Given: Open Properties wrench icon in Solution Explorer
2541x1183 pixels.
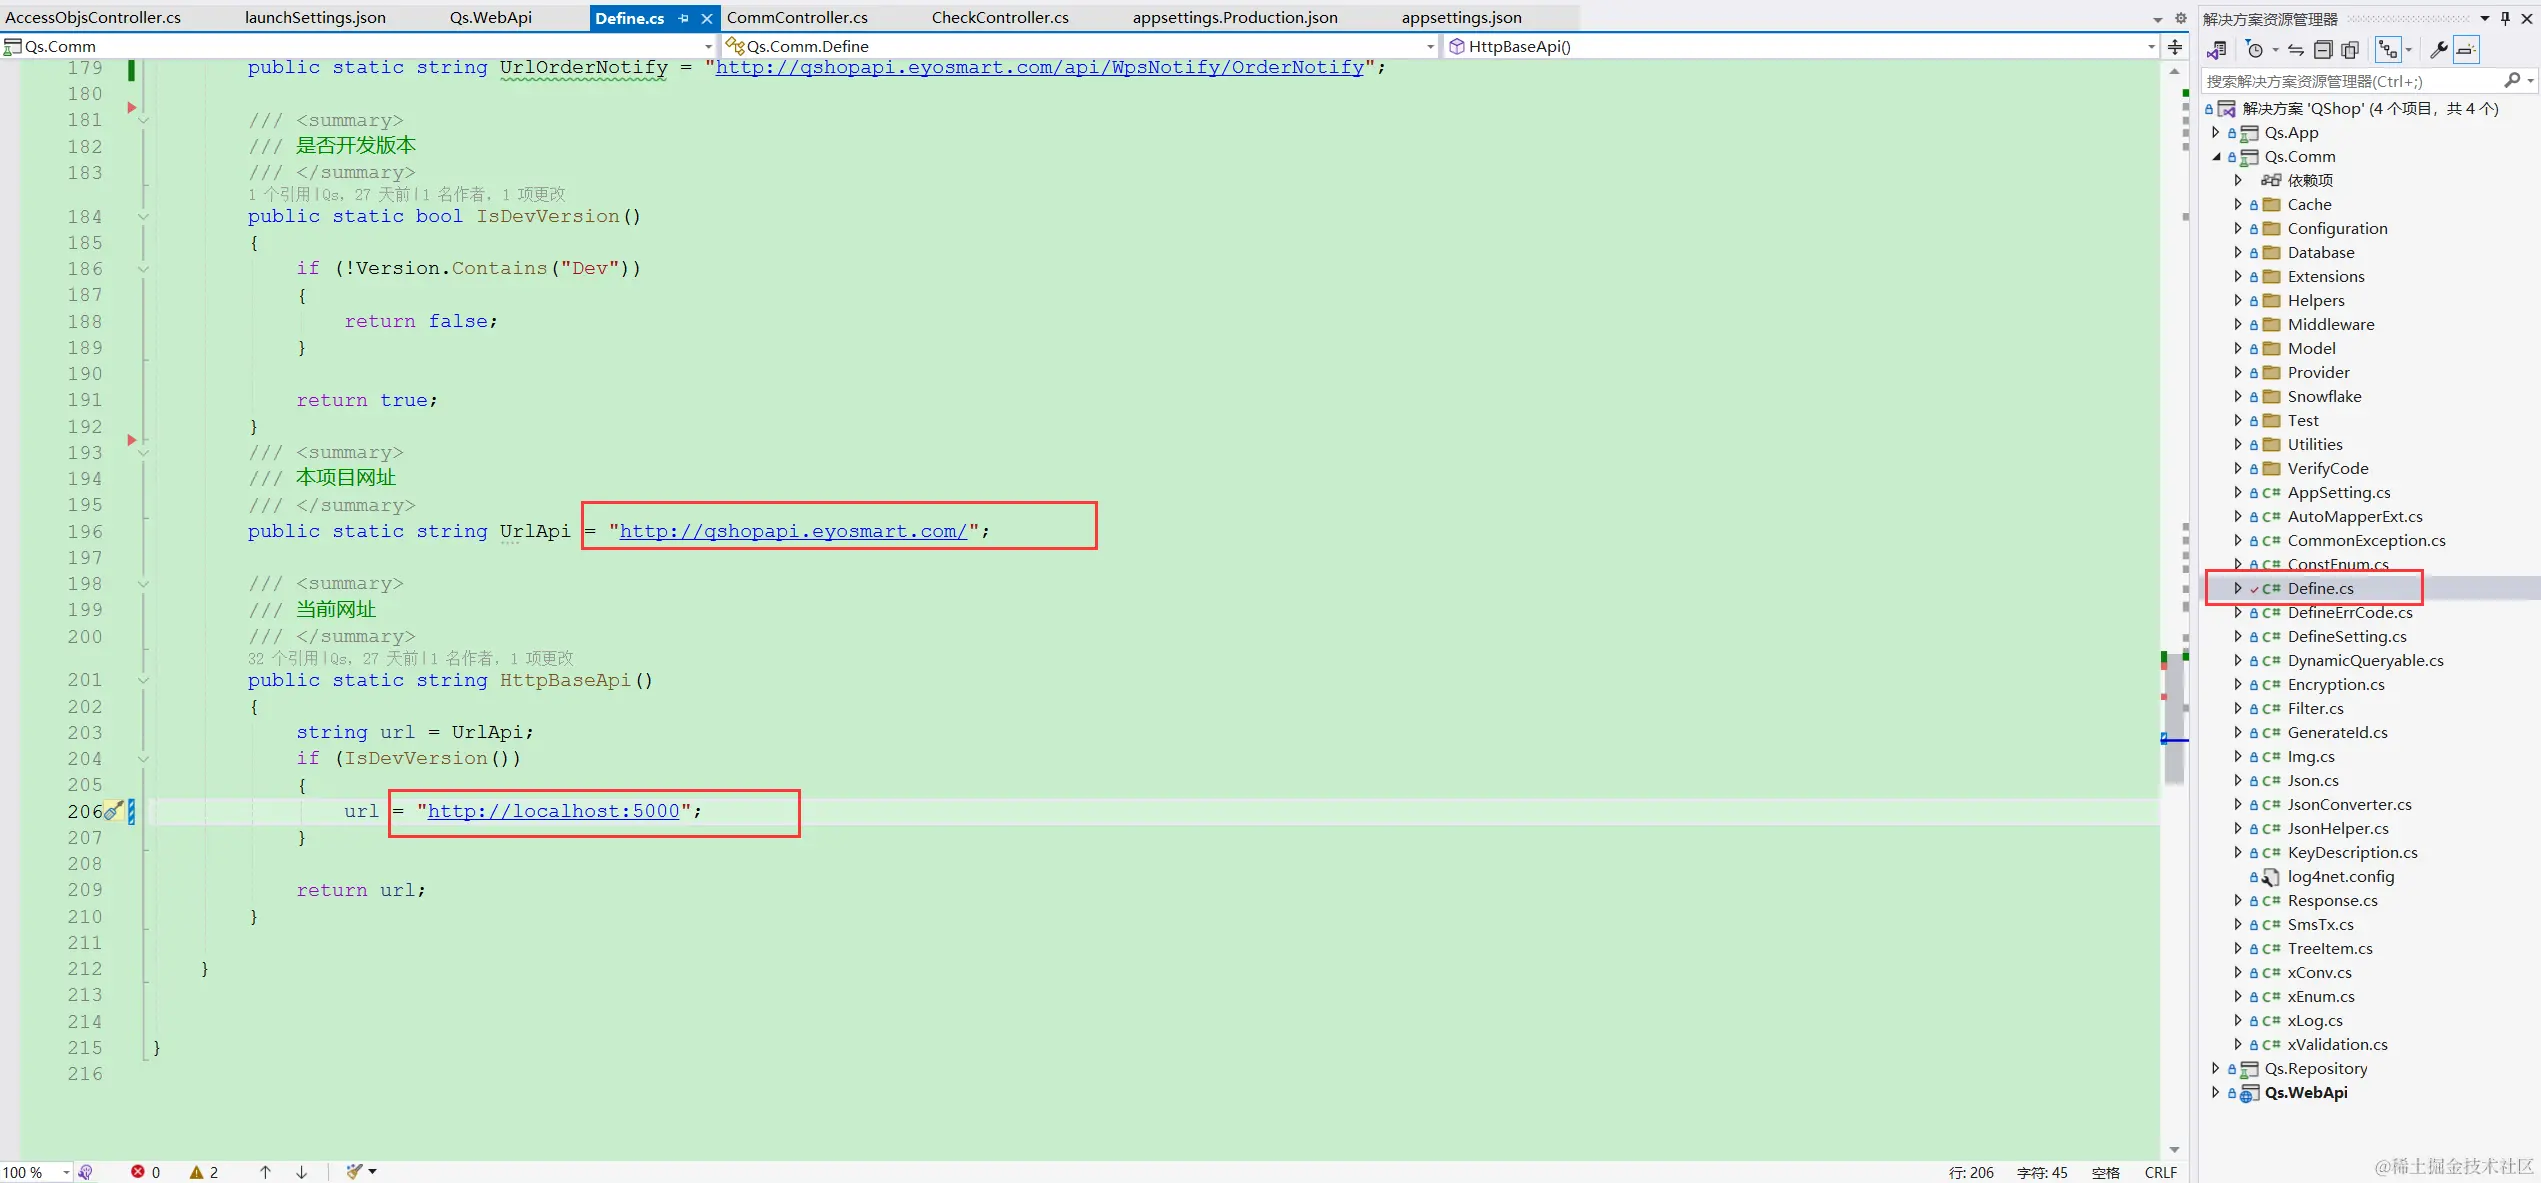Looking at the screenshot, I should pyautogui.click(x=2438, y=50).
